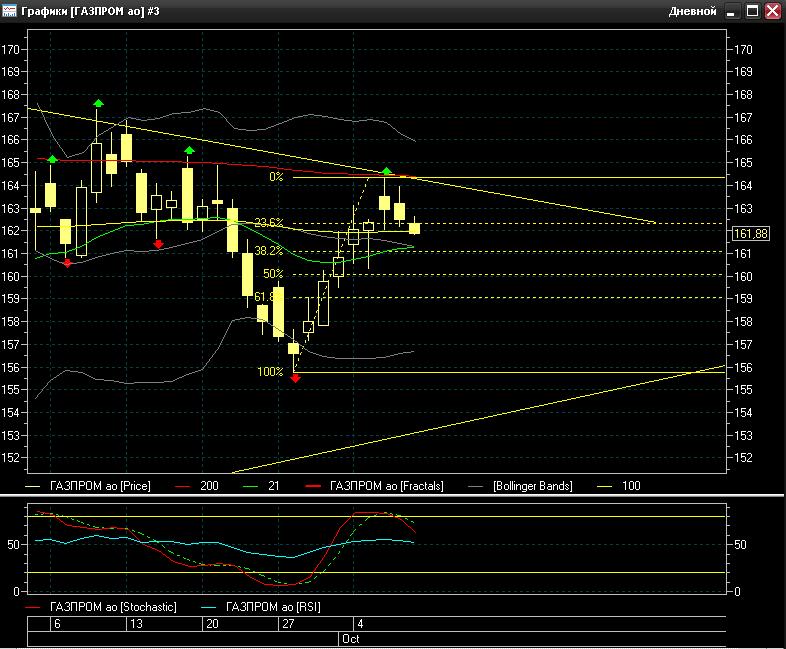This screenshot has height=649, width=786.
Task: Click the ГАЗПРОМ ао [Price] legend entry
Action: click(100, 486)
